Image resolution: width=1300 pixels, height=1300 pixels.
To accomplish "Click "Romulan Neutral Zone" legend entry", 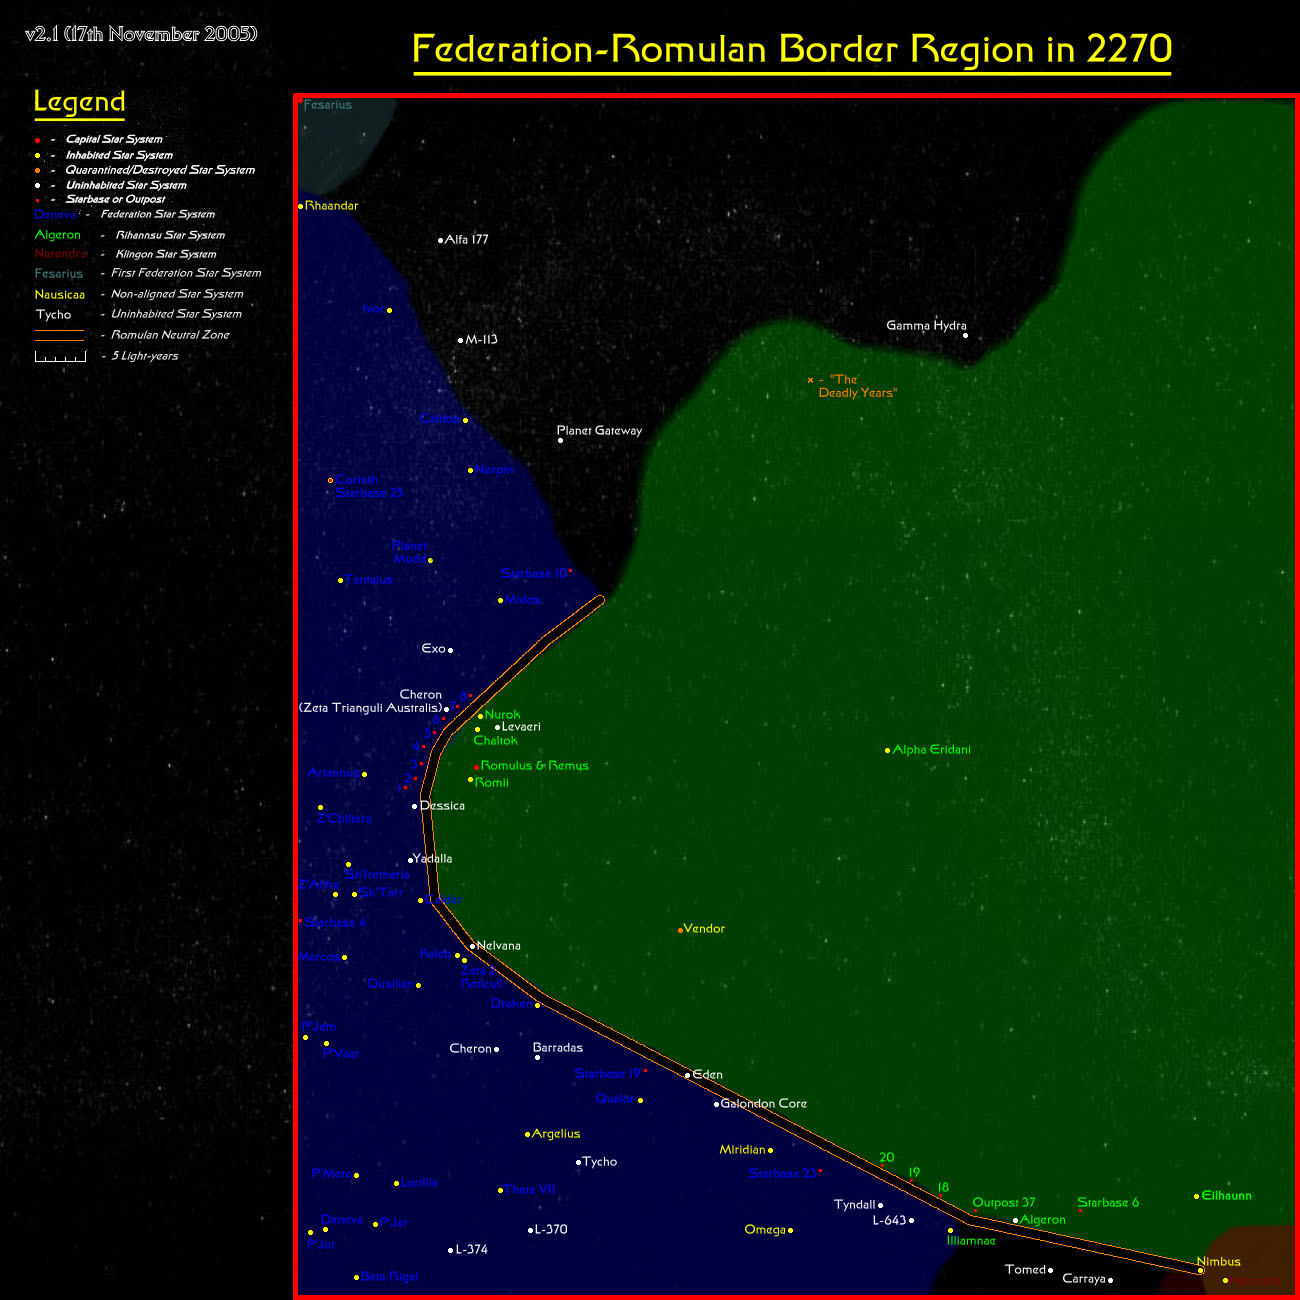I will (170, 335).
